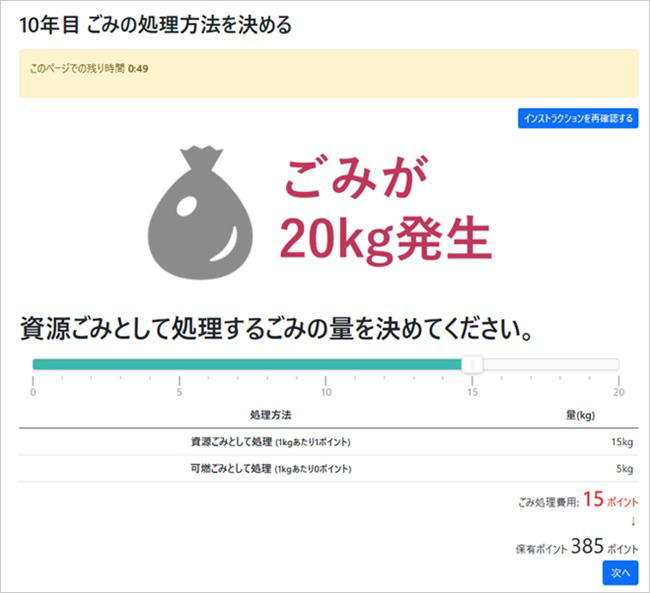
Task: Click the 量(kg) column header
Action: [580, 415]
